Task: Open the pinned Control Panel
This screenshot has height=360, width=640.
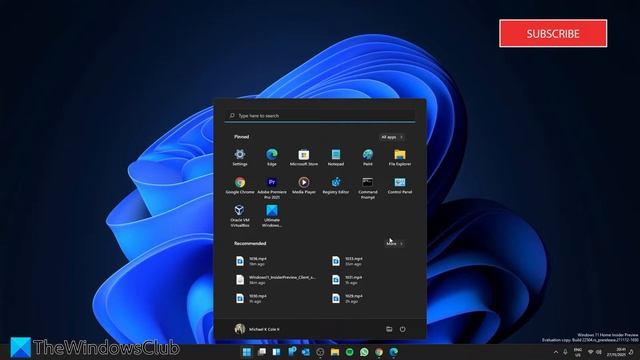Action: 400,185
